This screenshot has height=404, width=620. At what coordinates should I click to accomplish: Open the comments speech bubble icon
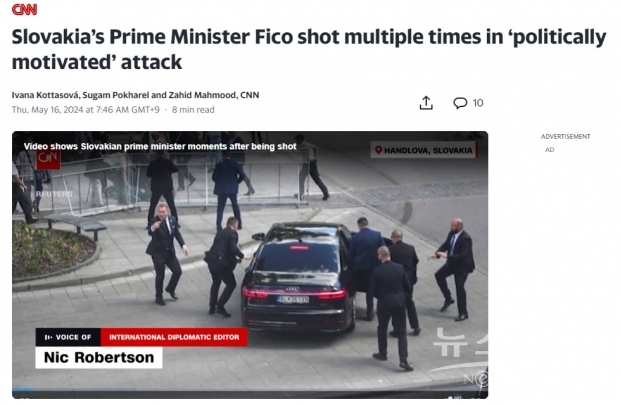[x=460, y=103]
